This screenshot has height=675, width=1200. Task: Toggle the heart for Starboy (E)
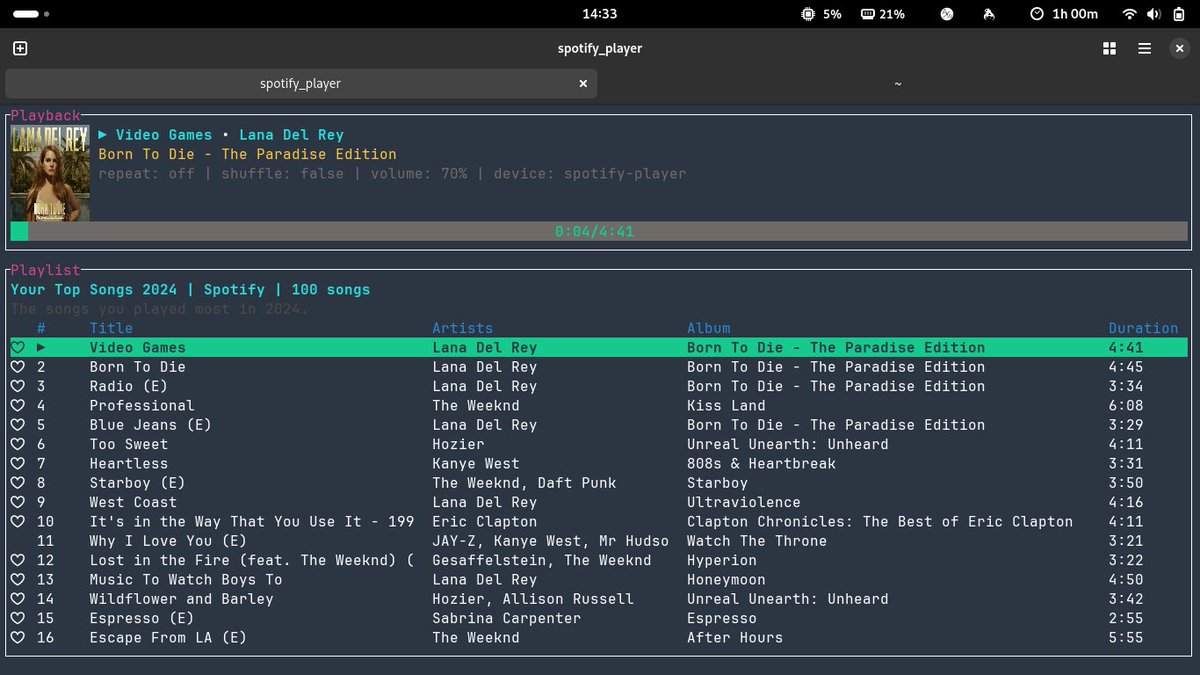(17, 483)
